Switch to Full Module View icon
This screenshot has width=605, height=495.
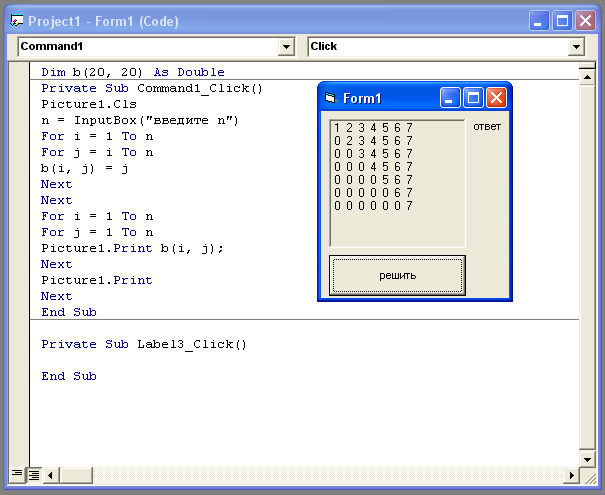coord(34,475)
